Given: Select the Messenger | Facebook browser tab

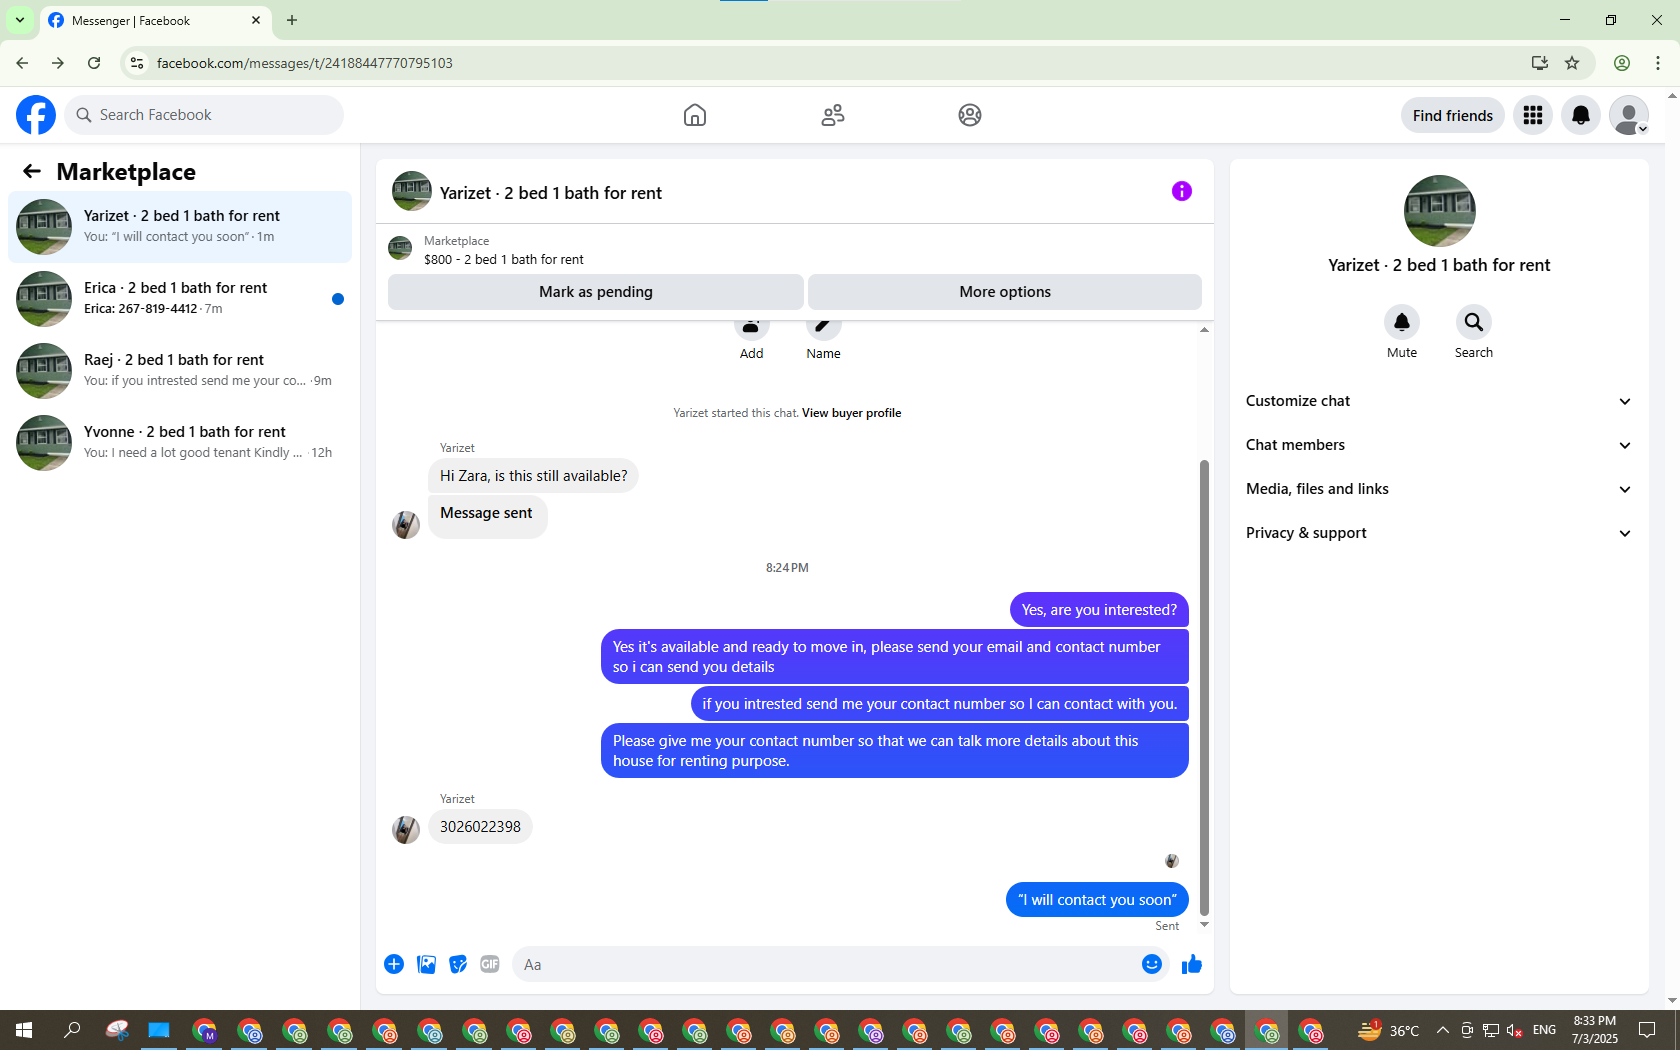Looking at the screenshot, I should (155, 21).
